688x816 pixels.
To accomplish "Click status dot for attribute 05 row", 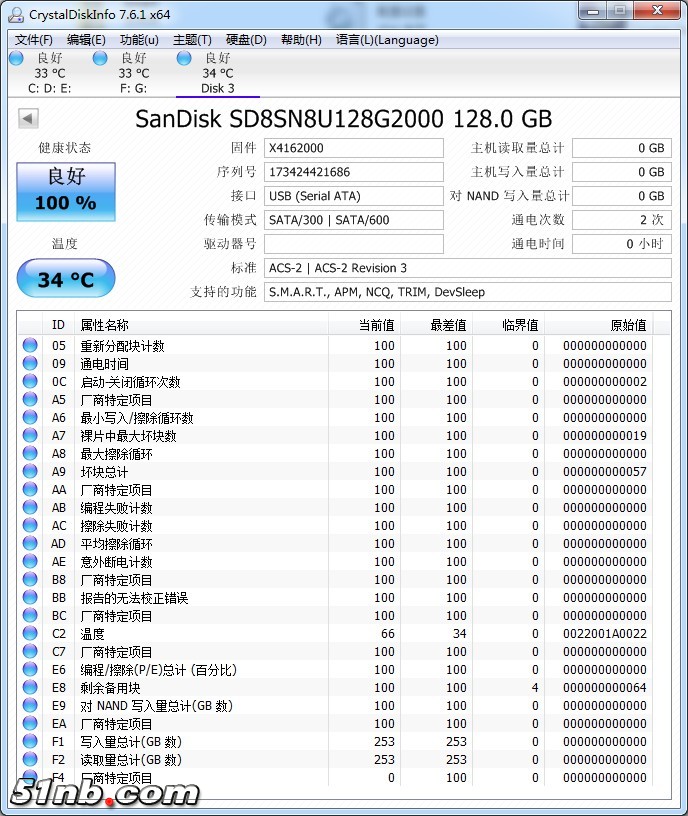I will click(x=30, y=345).
